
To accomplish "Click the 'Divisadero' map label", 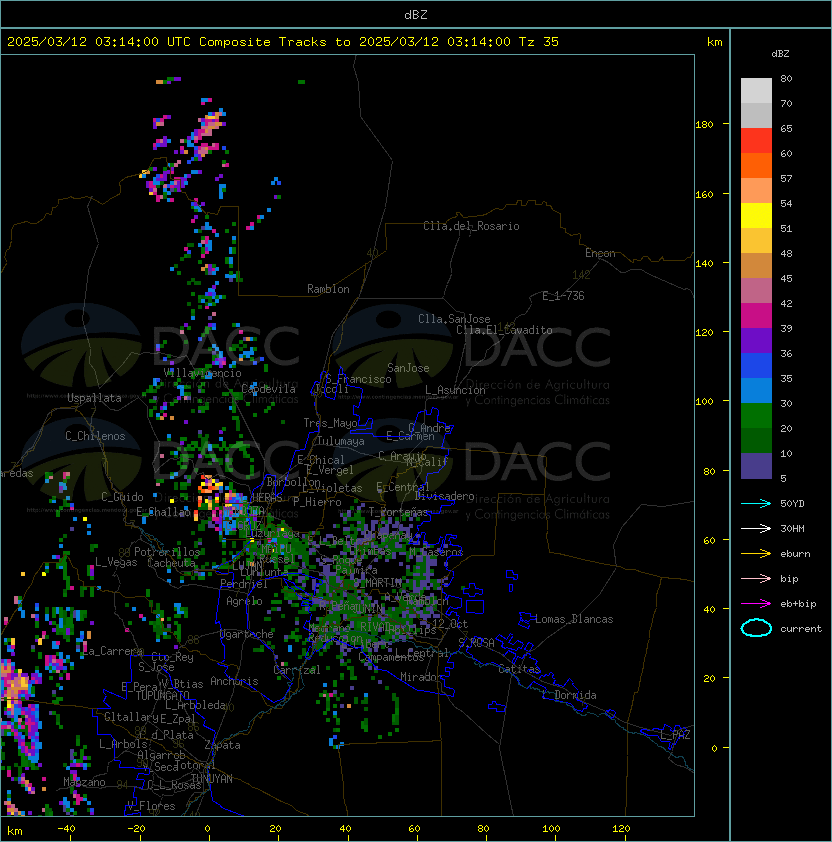I will pos(444,496).
